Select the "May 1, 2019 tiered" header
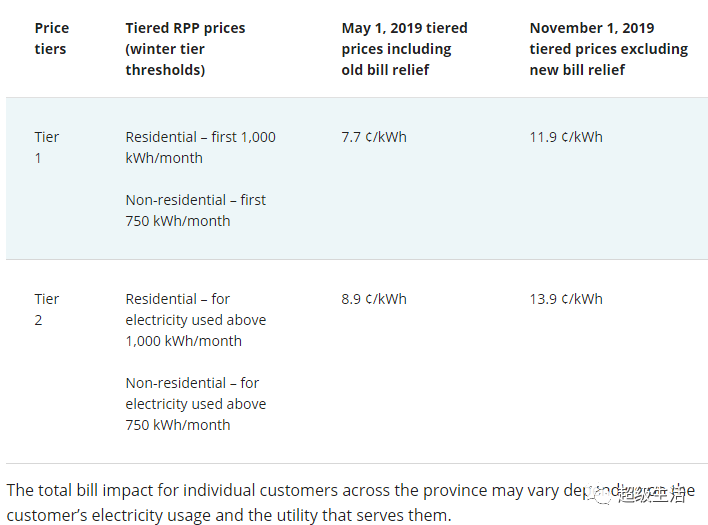This screenshot has width=708, height=525. [x=404, y=28]
